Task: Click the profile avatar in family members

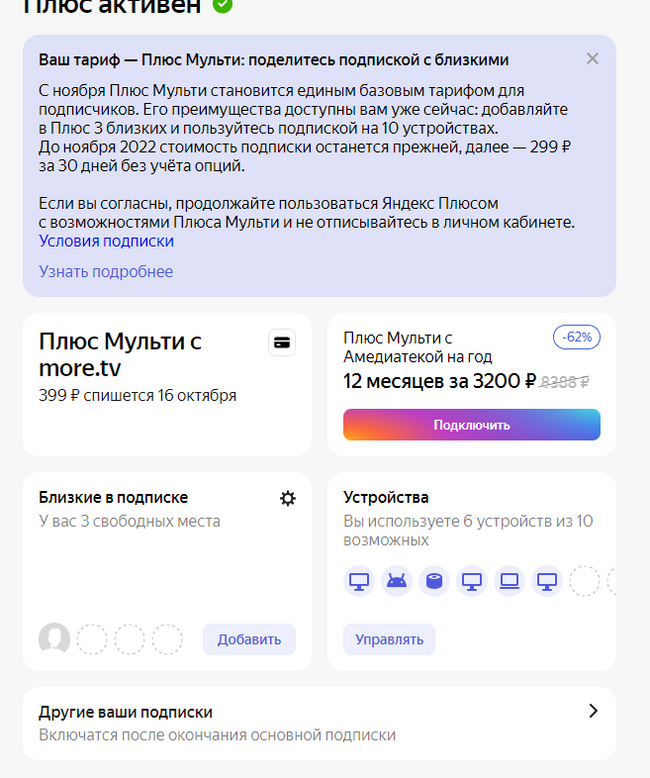Action: click(54, 639)
